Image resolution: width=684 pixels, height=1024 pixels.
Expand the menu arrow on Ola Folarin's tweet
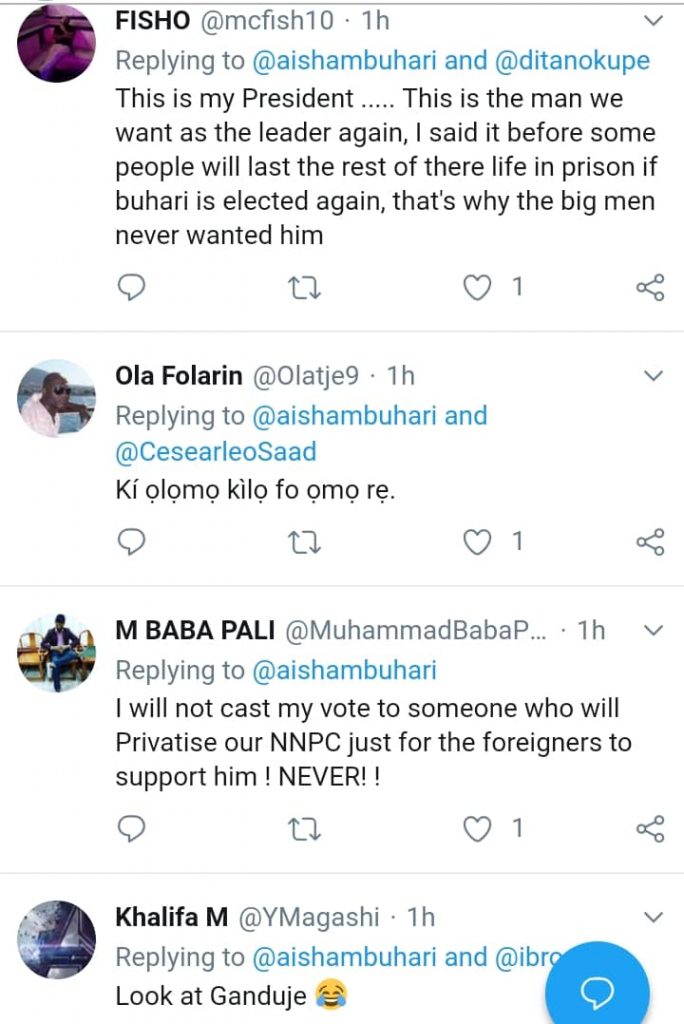(x=652, y=376)
